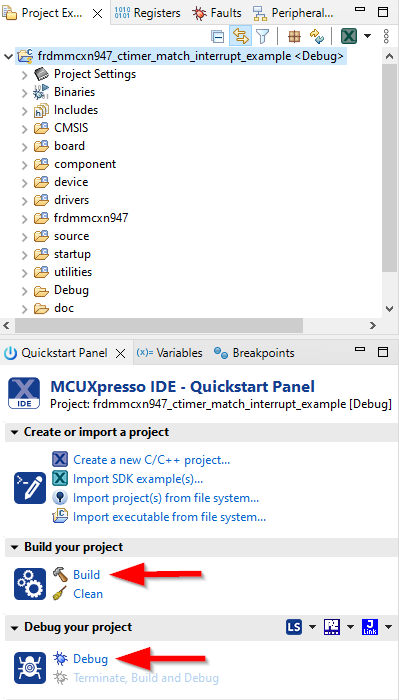The height and width of the screenshot is (700, 399).
Task: Open the Project Explorer filter icon
Action: point(263,36)
